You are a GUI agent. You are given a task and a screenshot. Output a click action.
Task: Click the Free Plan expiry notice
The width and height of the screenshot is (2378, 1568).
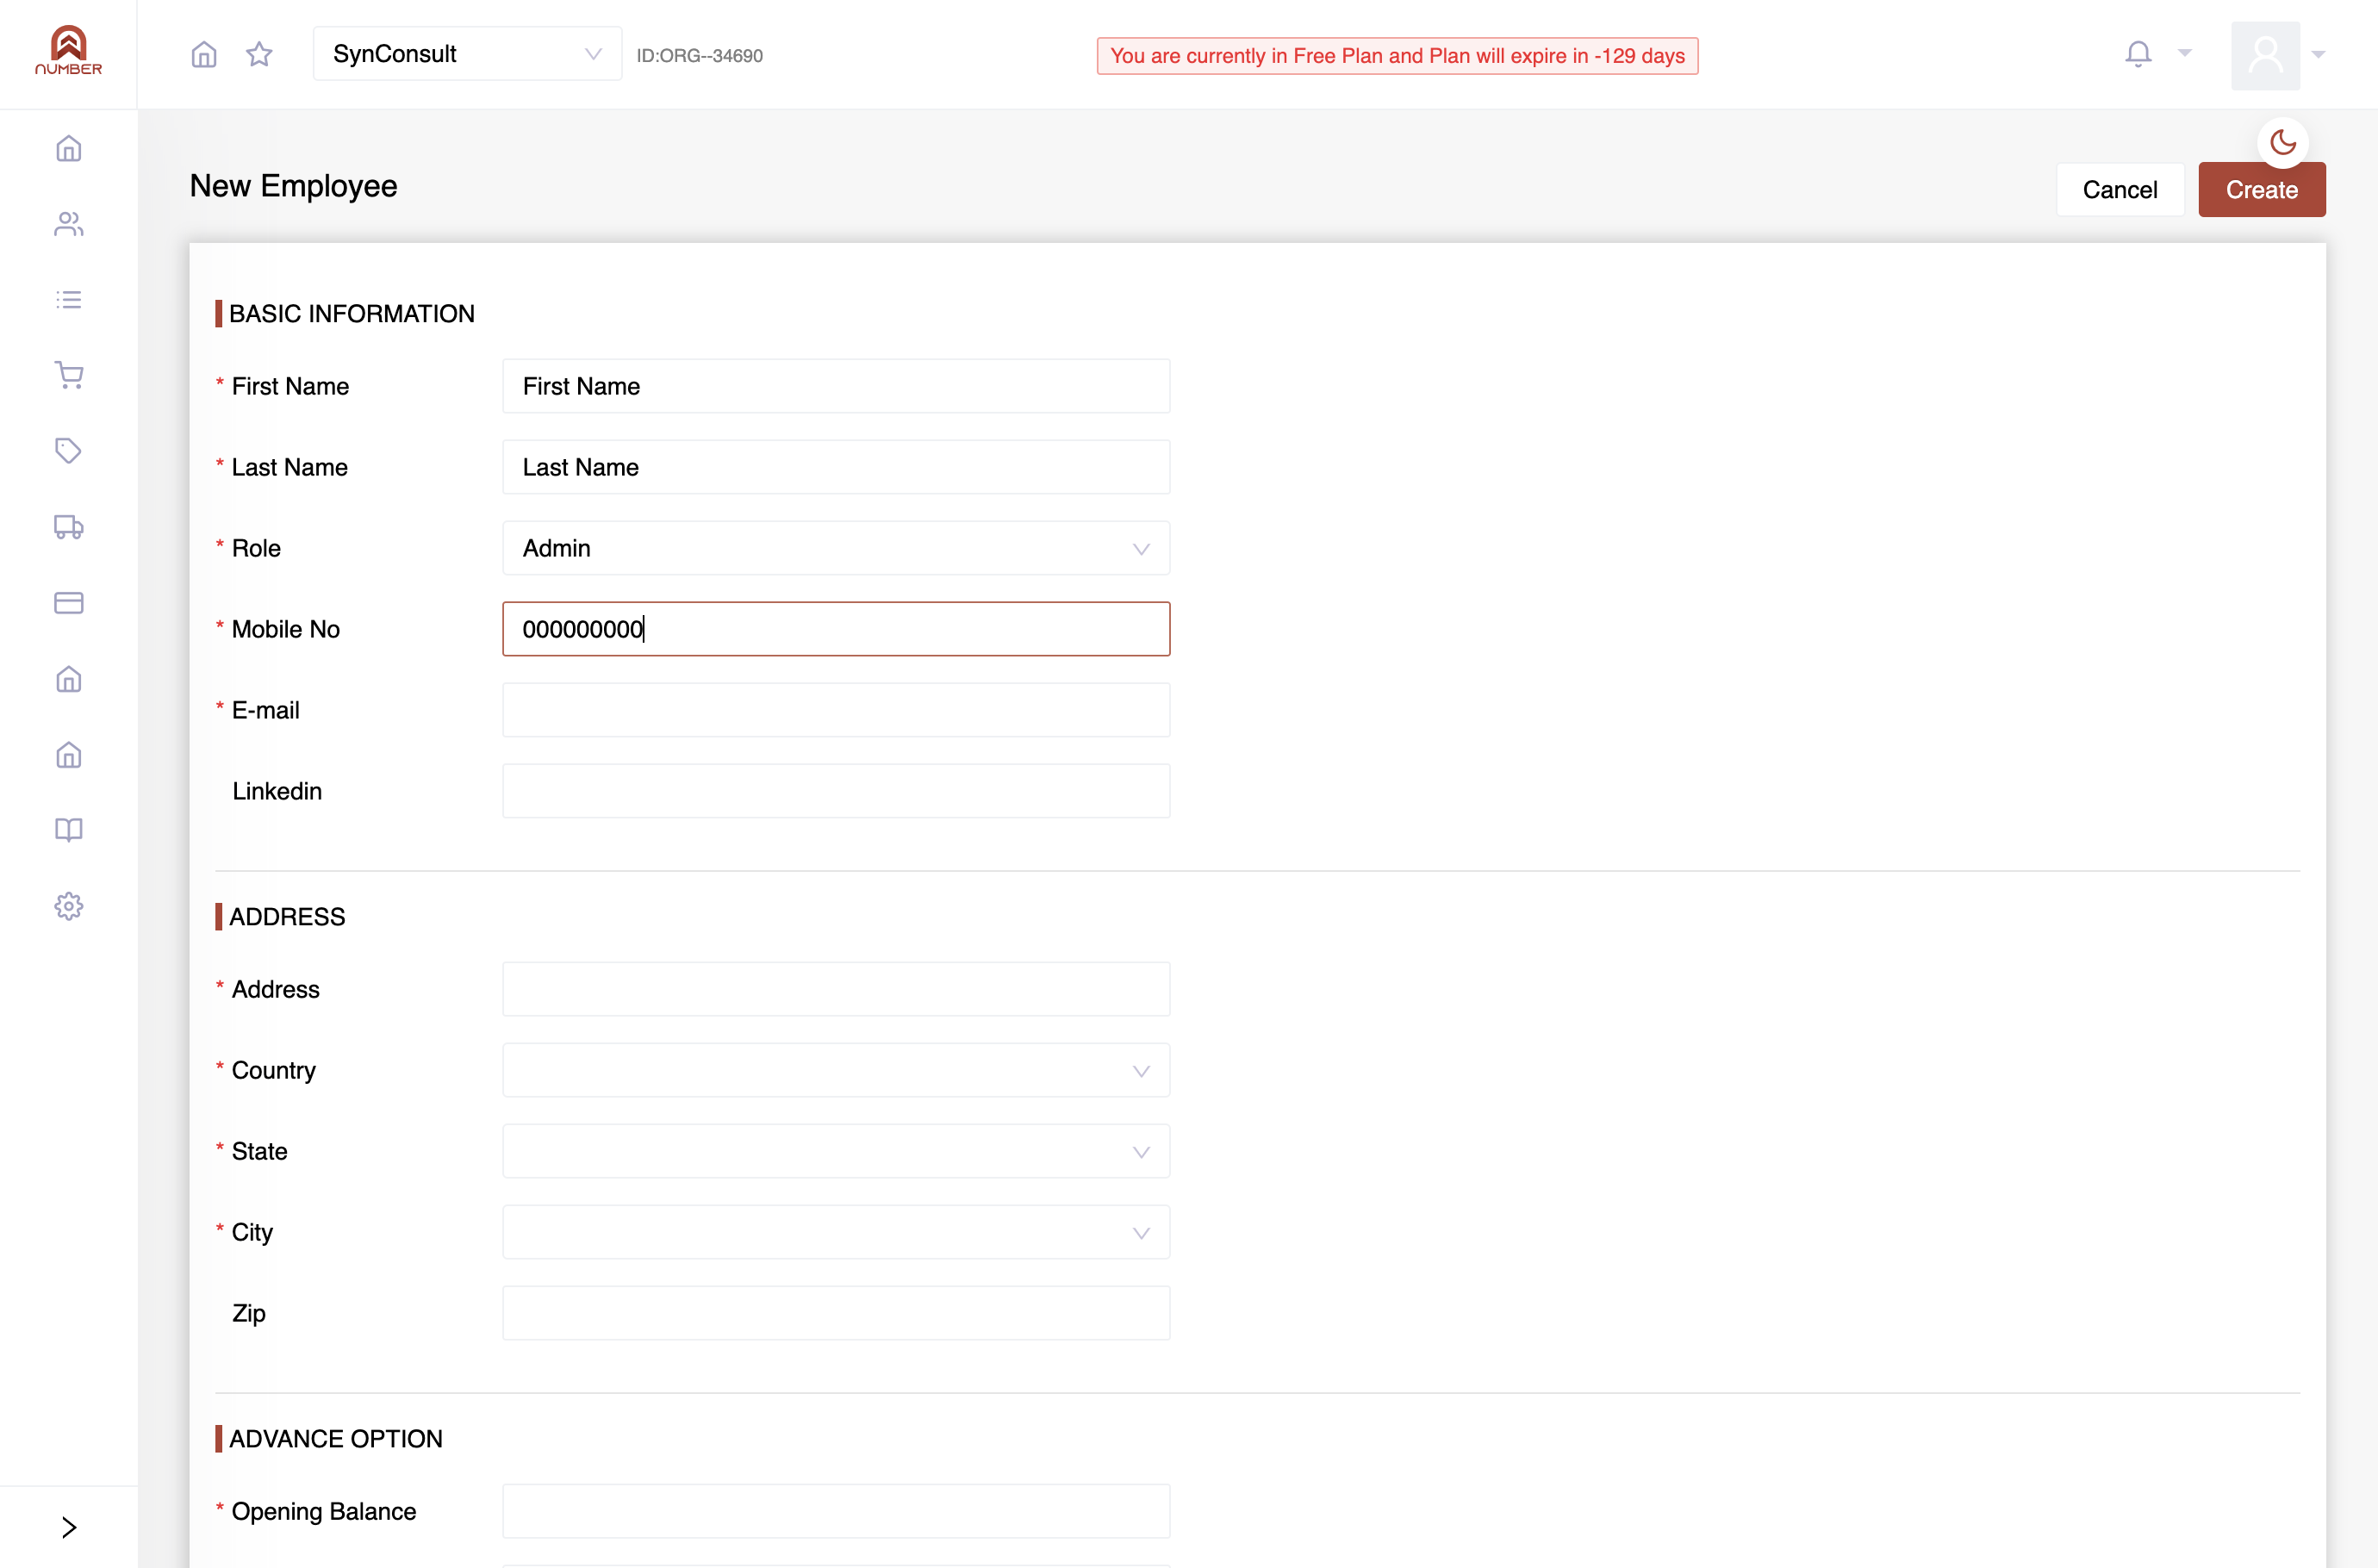tap(1397, 56)
